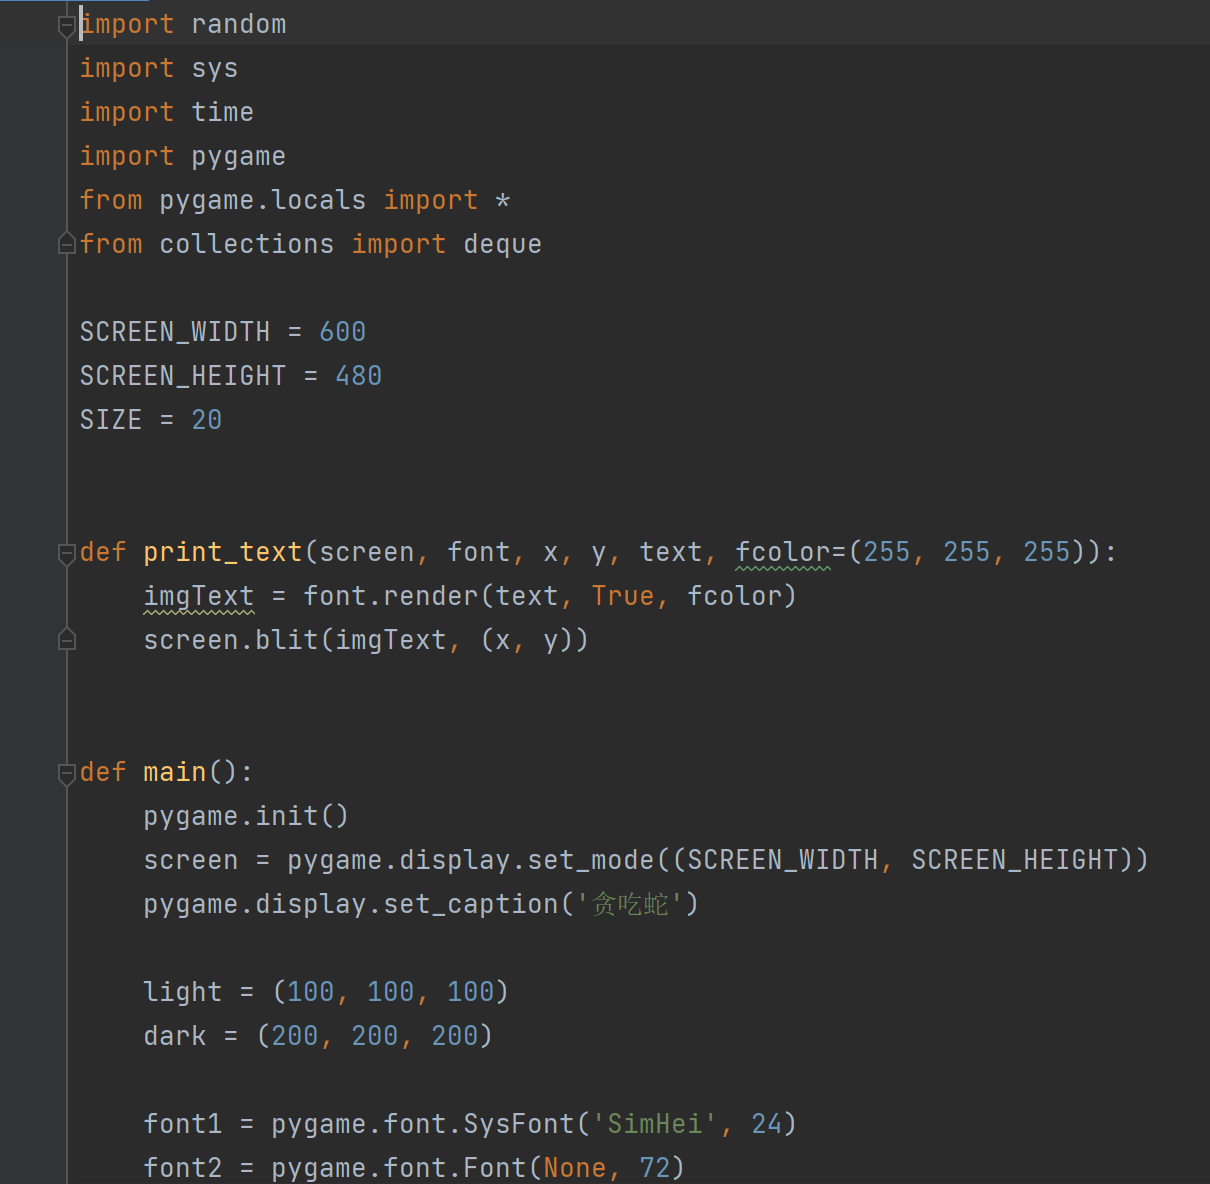The height and width of the screenshot is (1184, 1210).
Task: Click None argument in font2 line
Action: (x=575, y=1168)
